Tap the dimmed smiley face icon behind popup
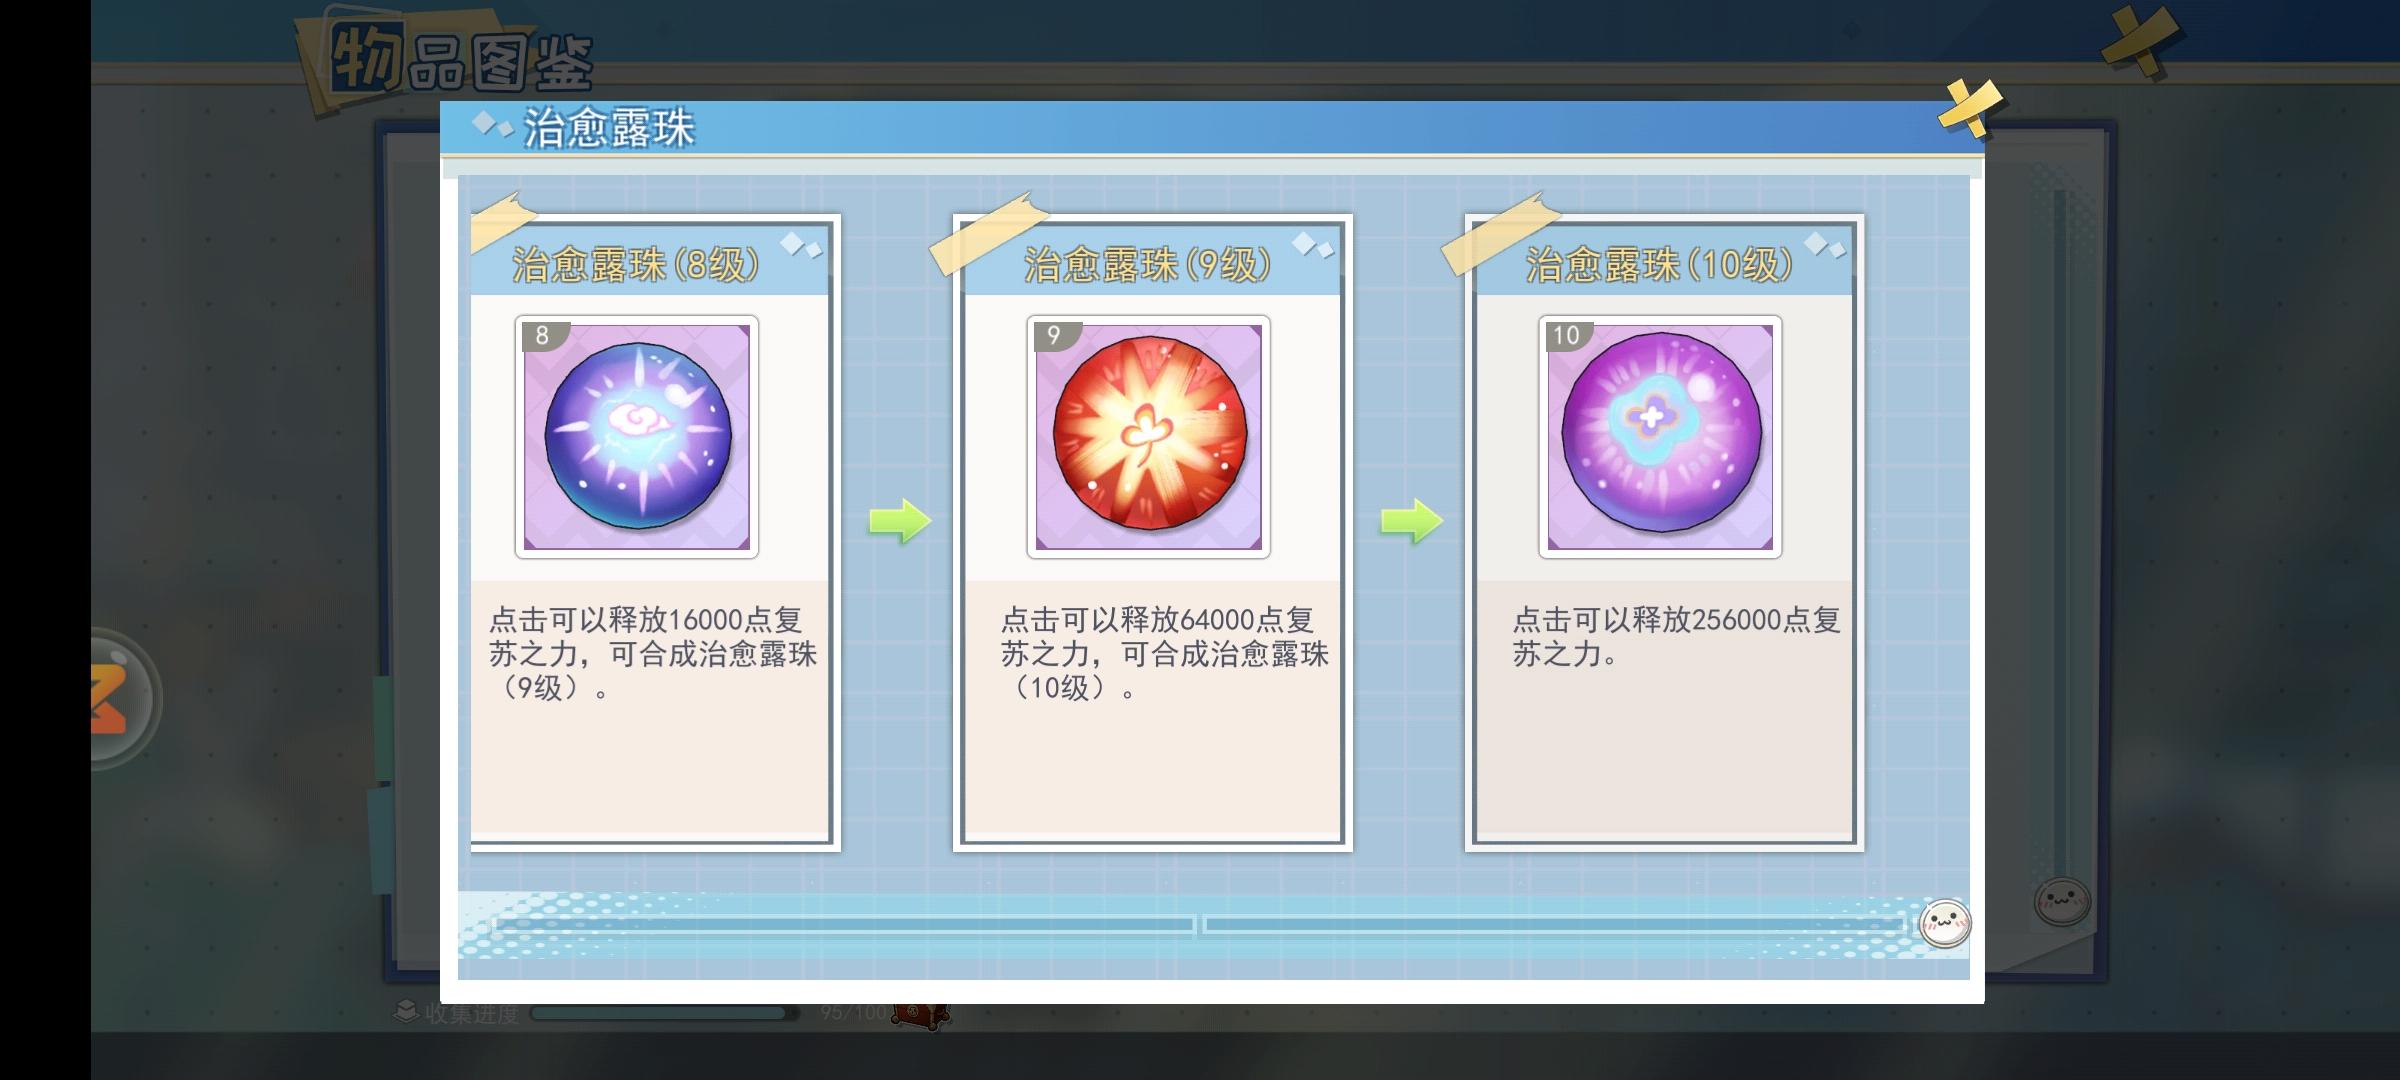This screenshot has width=2400, height=1080. click(2062, 902)
